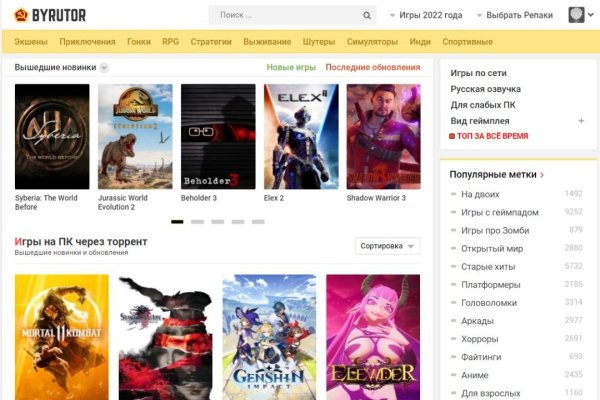Image resolution: width=600 pixels, height=400 pixels.
Task: Go to the last carousel pagination dot
Action: tap(258, 221)
